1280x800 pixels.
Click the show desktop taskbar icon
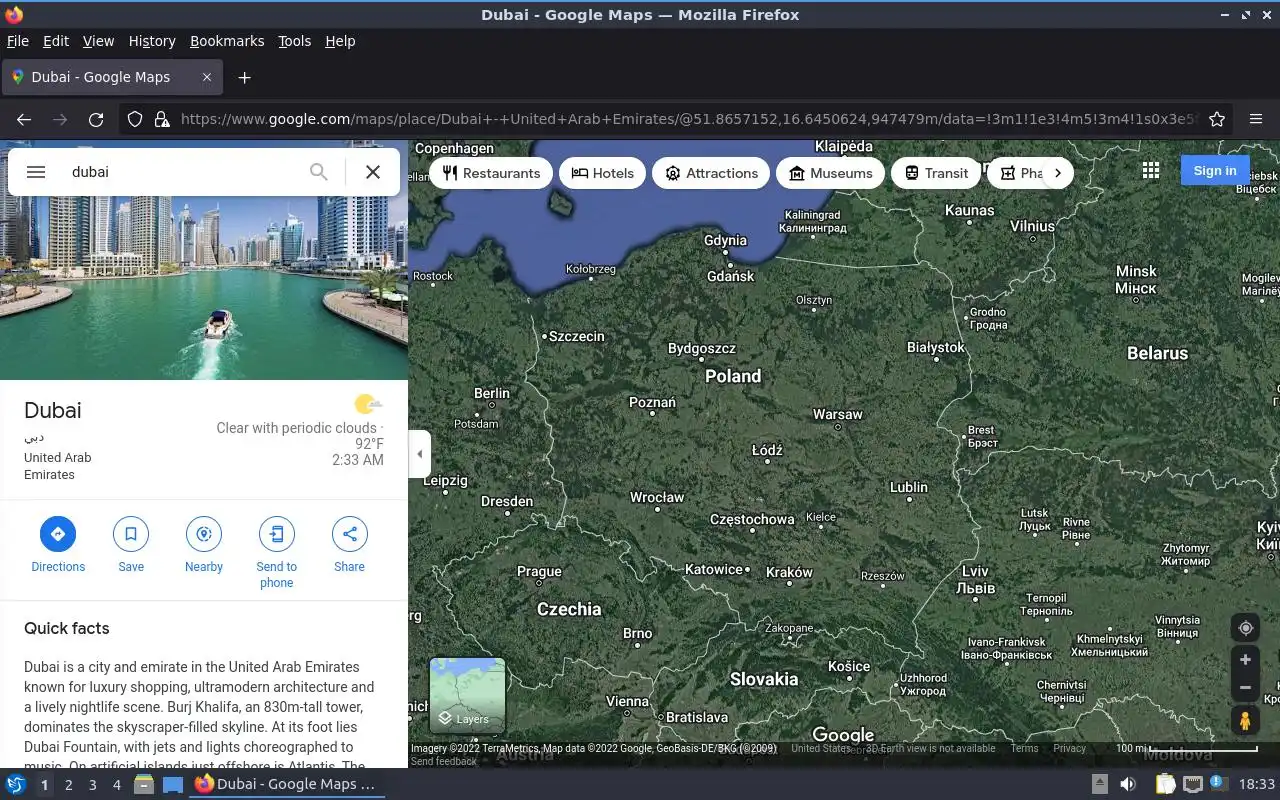pyautogui.click(x=173, y=784)
